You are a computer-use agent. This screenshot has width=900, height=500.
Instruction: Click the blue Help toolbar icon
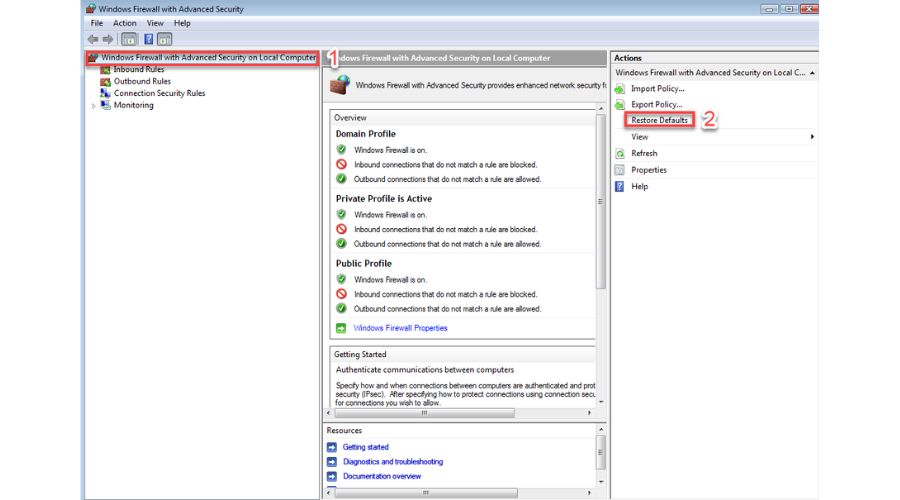[149, 39]
